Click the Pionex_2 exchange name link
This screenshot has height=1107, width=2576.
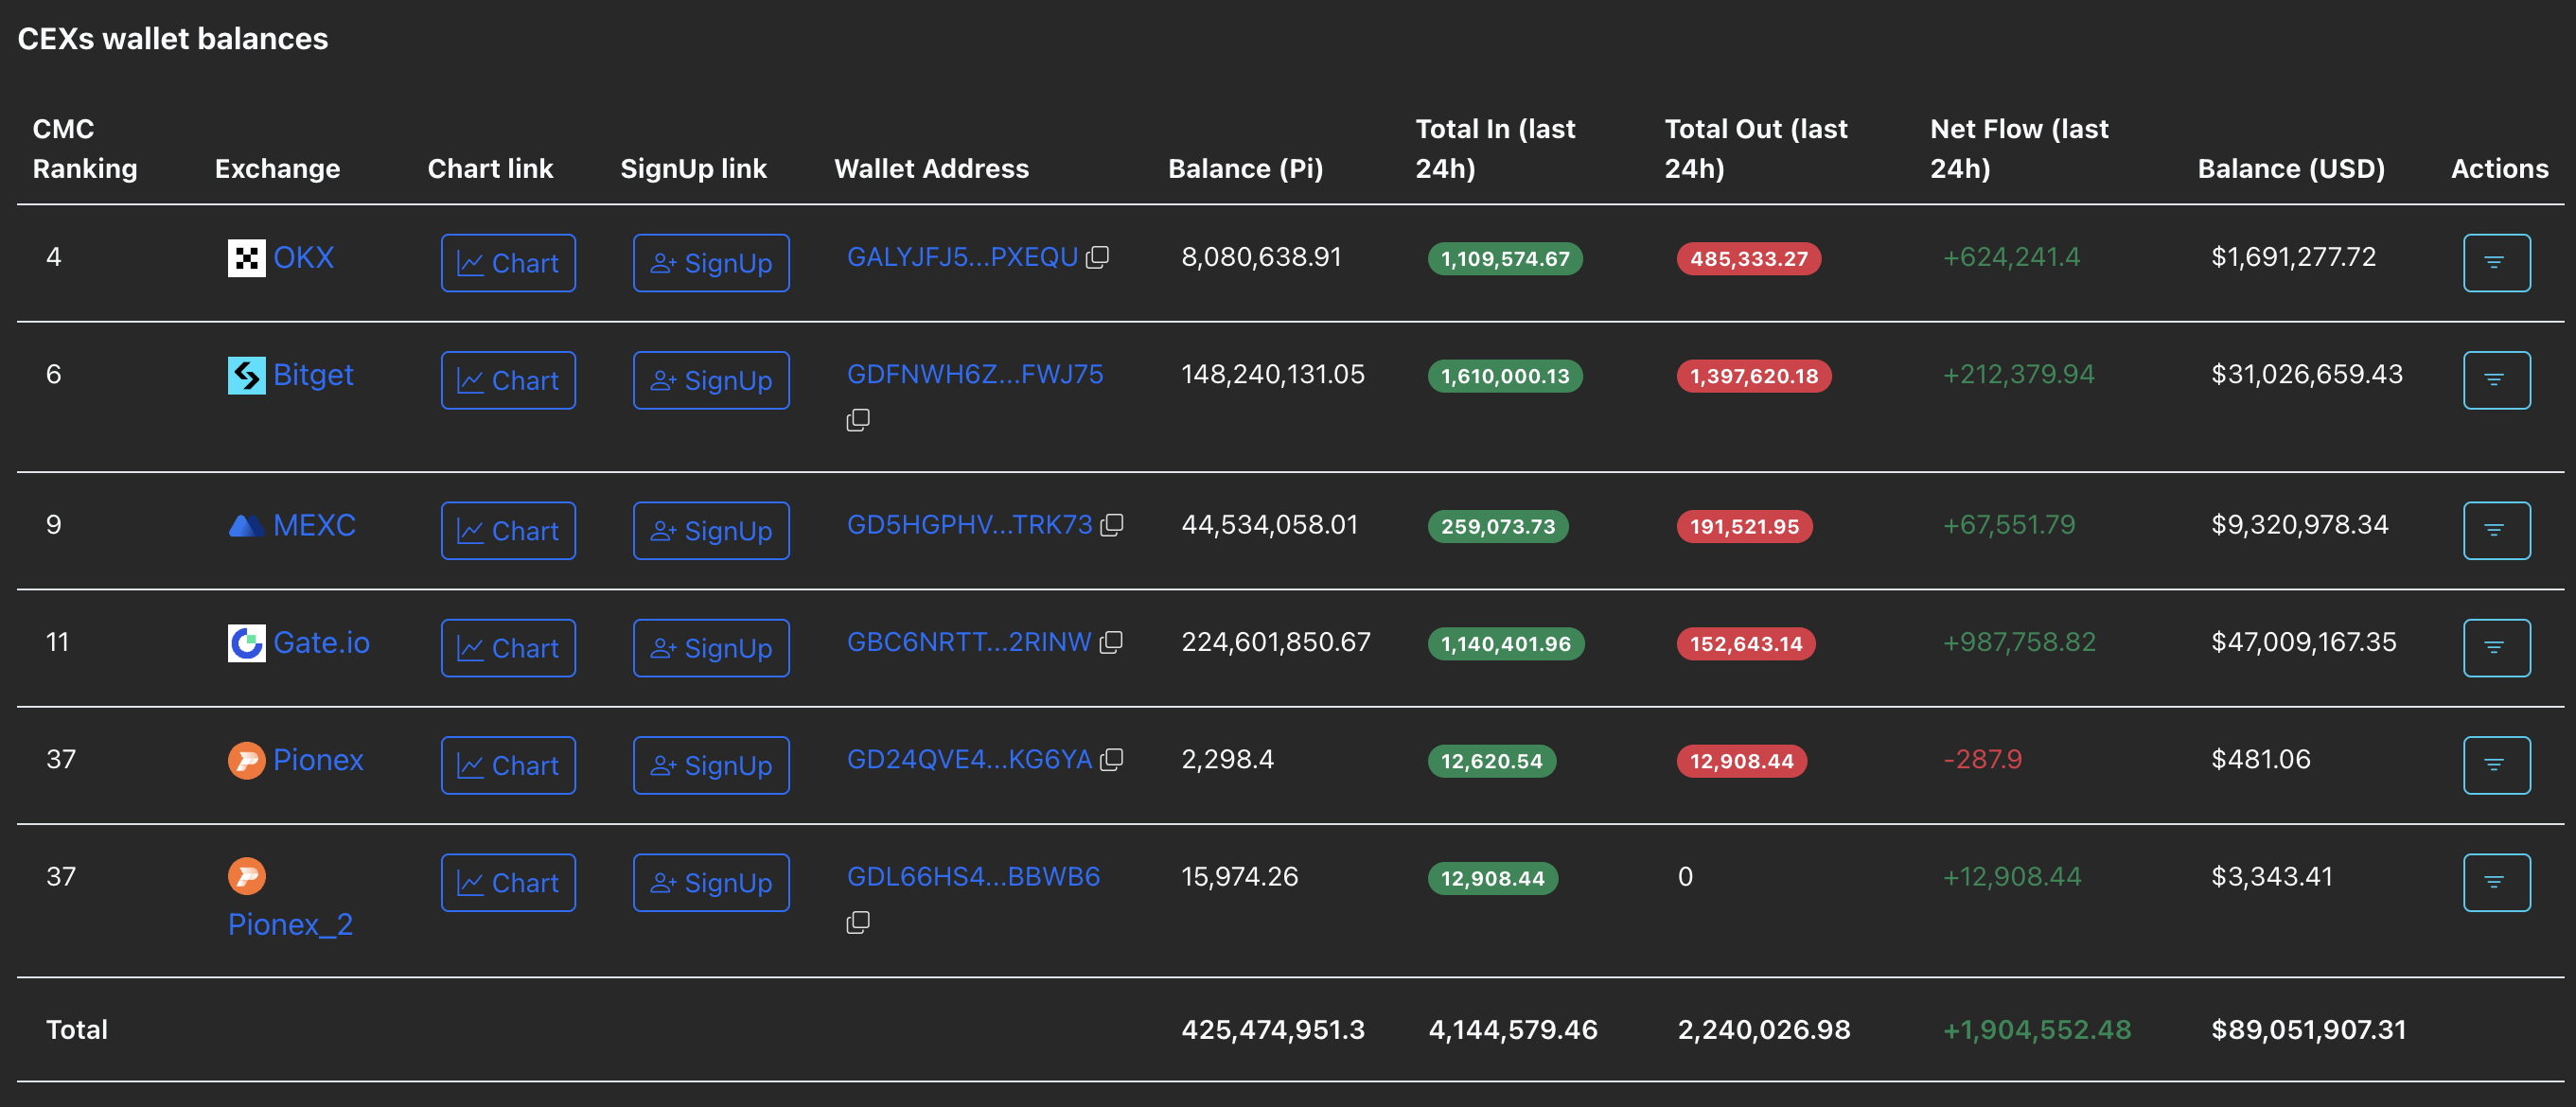[x=291, y=923]
